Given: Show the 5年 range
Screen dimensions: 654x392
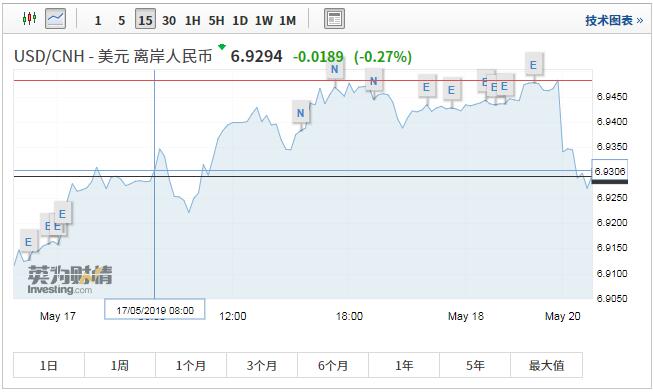Looking at the screenshot, I should point(475,365).
